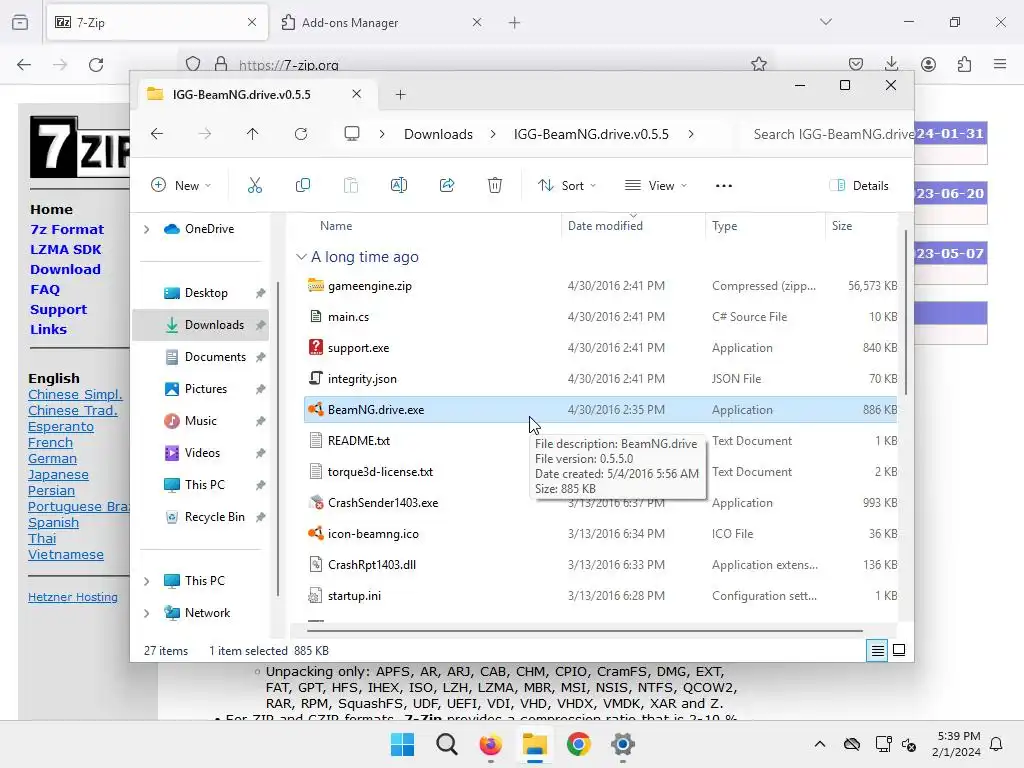Open the Sort dropdown menu
Screen dimensions: 1024x768
coord(567,185)
